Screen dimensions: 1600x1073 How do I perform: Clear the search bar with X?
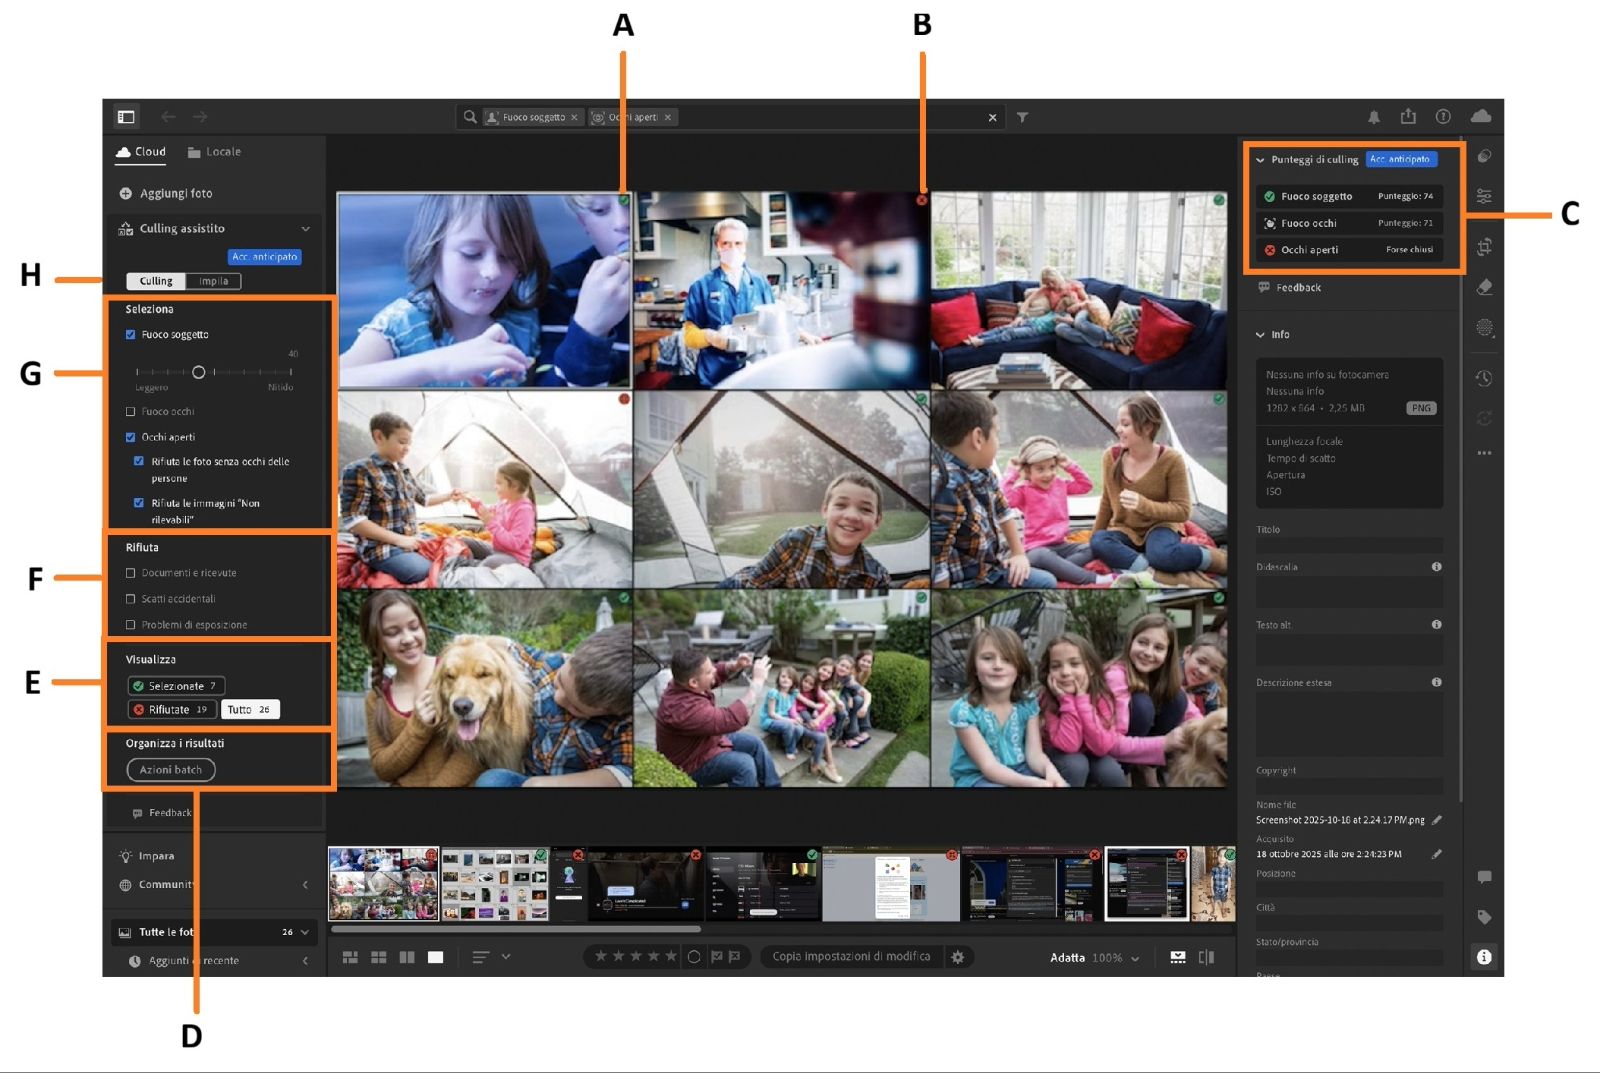point(992,117)
